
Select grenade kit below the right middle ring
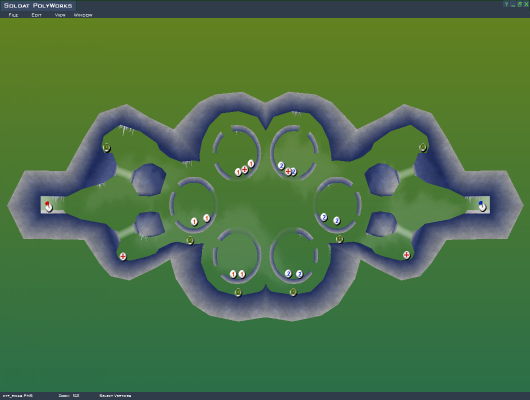tap(339, 239)
